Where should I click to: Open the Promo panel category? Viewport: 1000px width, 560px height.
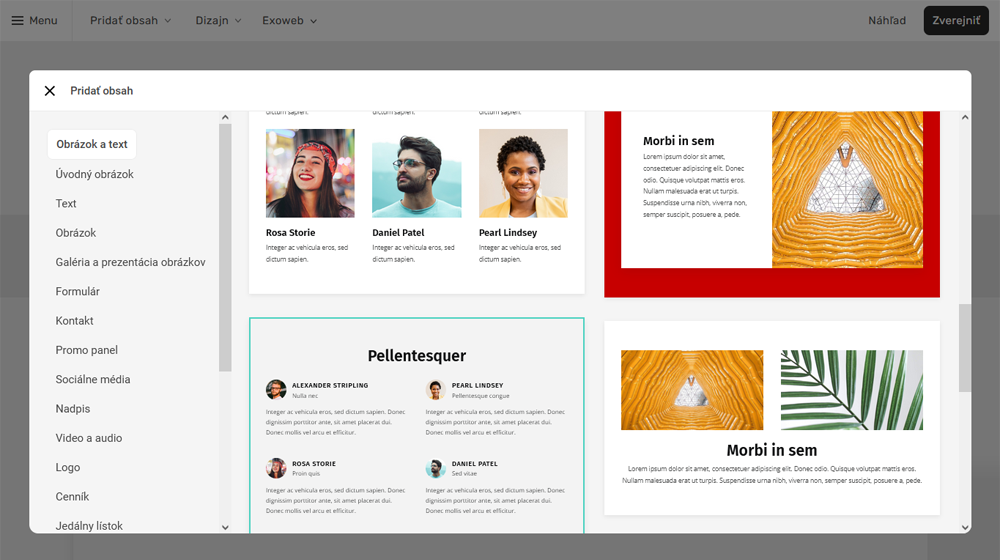[x=87, y=350]
